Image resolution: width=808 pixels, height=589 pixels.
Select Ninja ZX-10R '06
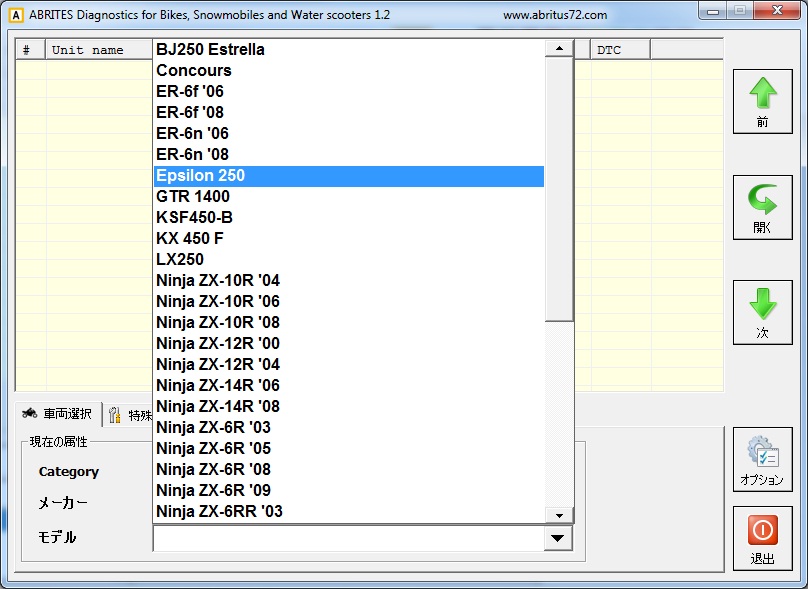[349, 301]
